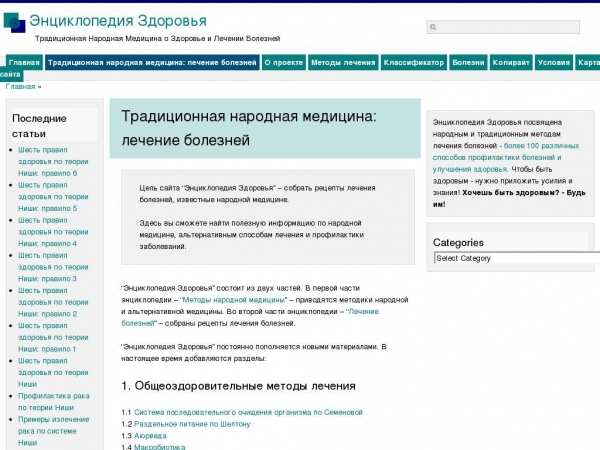Open Система последовательного очищения организма по Семеновой

(248, 412)
